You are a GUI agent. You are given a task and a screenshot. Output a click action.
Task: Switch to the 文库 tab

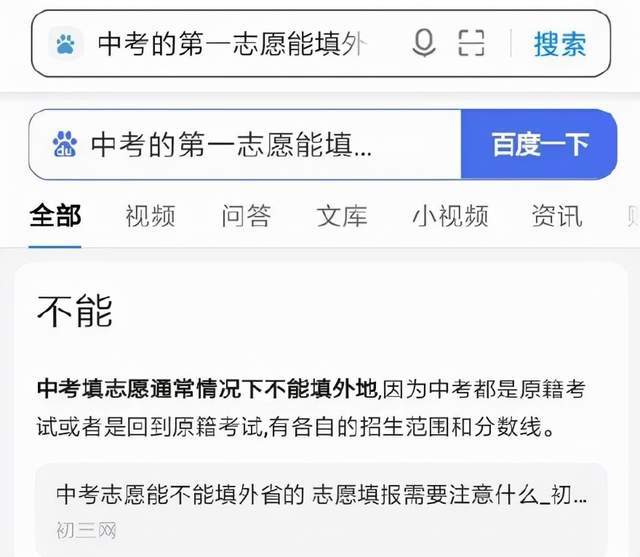pyautogui.click(x=342, y=216)
